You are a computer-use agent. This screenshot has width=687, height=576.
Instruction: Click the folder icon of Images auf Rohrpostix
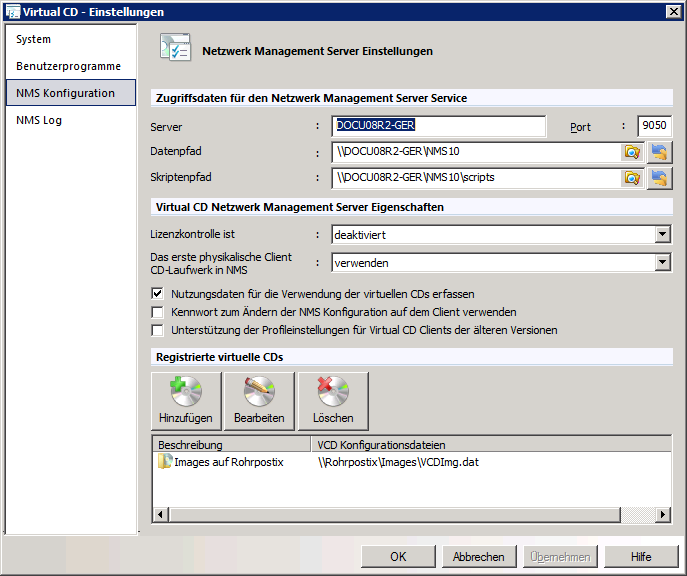click(x=165, y=462)
